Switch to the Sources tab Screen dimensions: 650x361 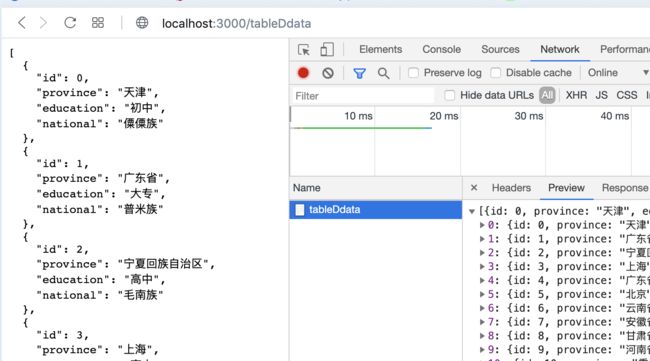tap(500, 49)
